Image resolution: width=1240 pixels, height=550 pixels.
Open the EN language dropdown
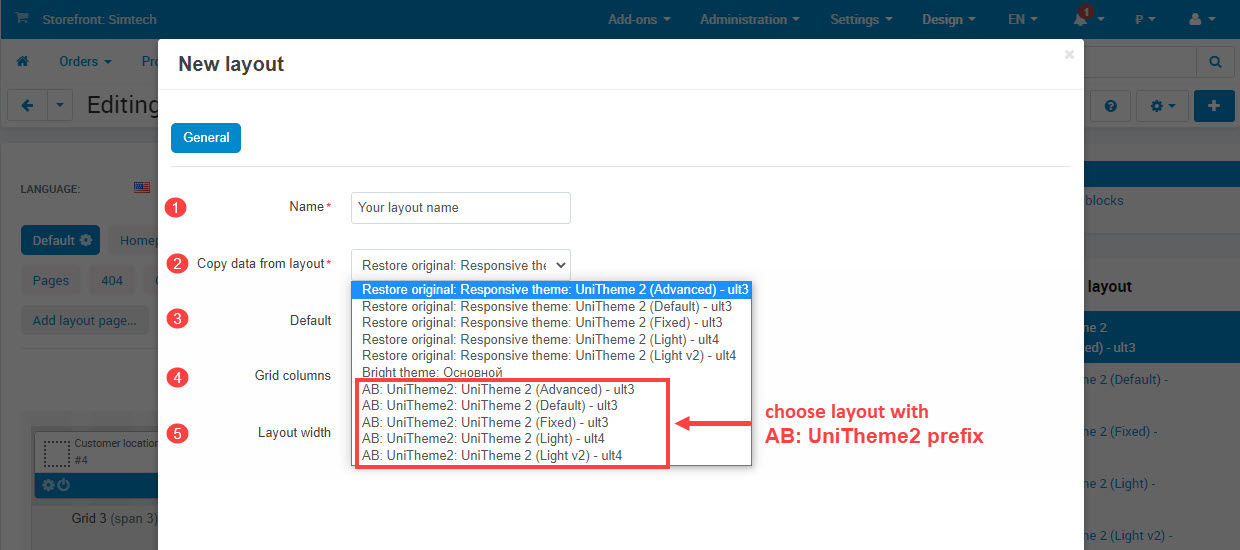[x=1022, y=19]
